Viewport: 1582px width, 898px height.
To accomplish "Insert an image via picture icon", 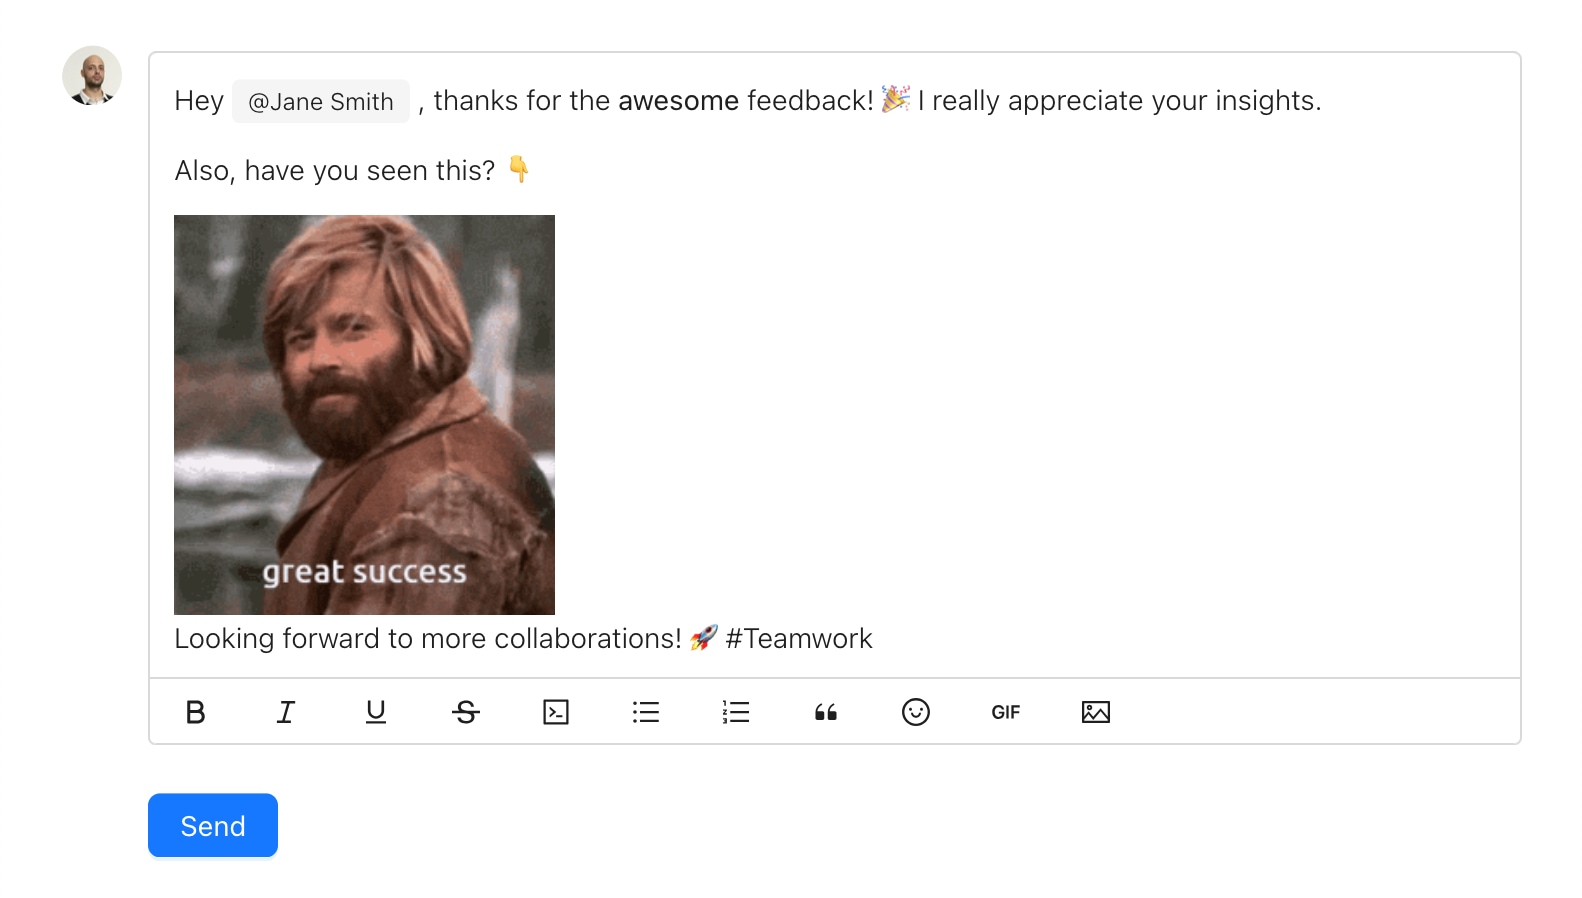I will coord(1096,712).
